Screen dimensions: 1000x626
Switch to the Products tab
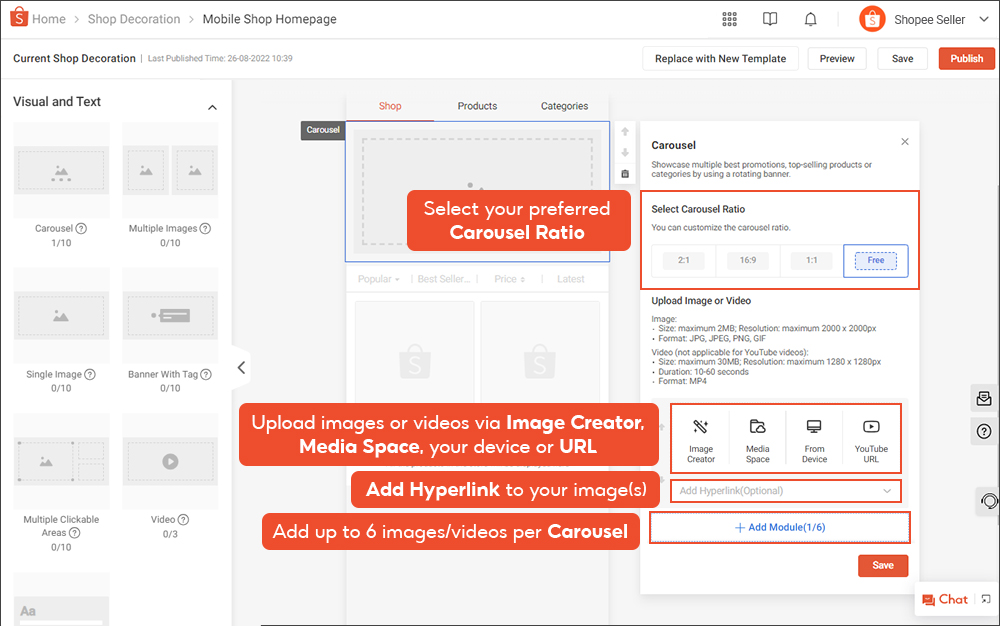coord(477,106)
